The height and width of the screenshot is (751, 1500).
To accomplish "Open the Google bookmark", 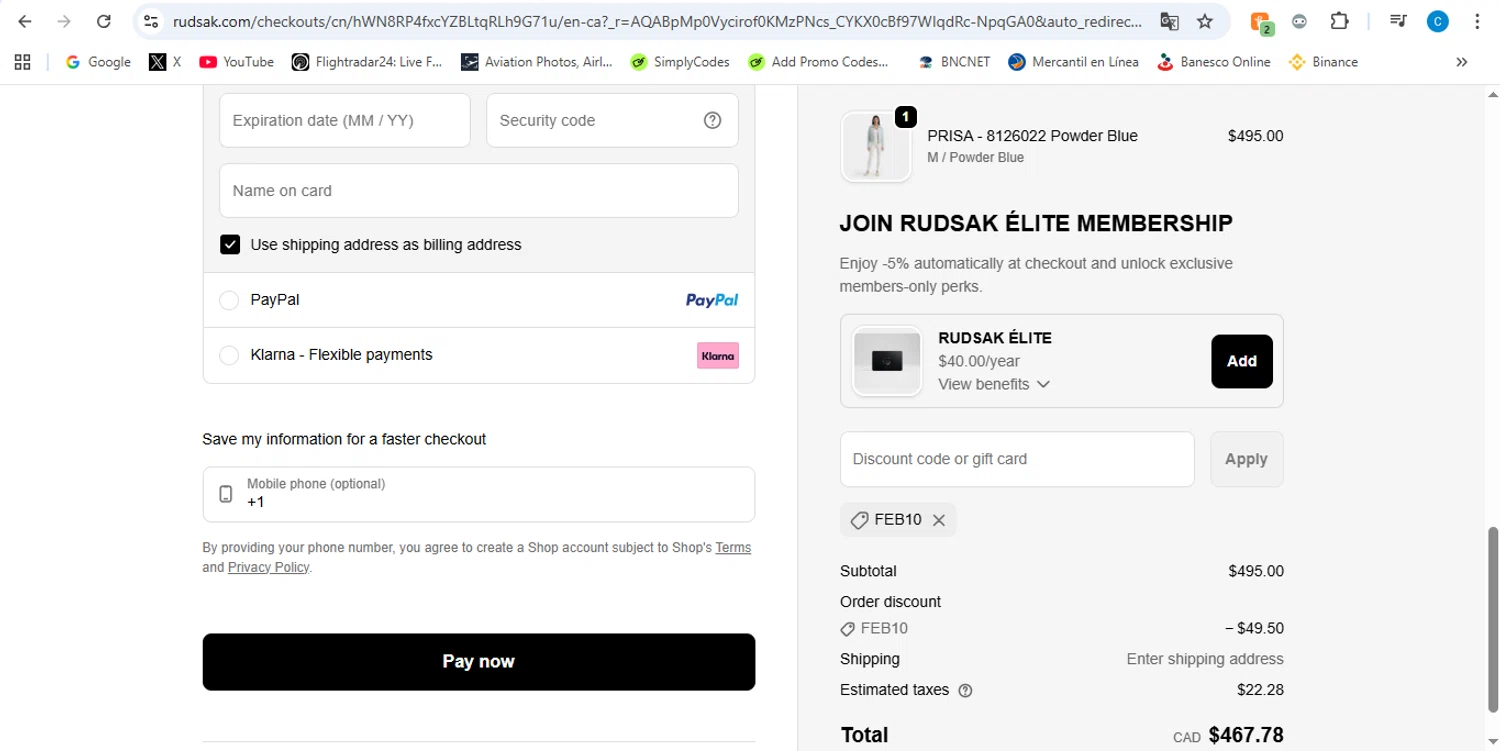I will pyautogui.click(x=98, y=62).
